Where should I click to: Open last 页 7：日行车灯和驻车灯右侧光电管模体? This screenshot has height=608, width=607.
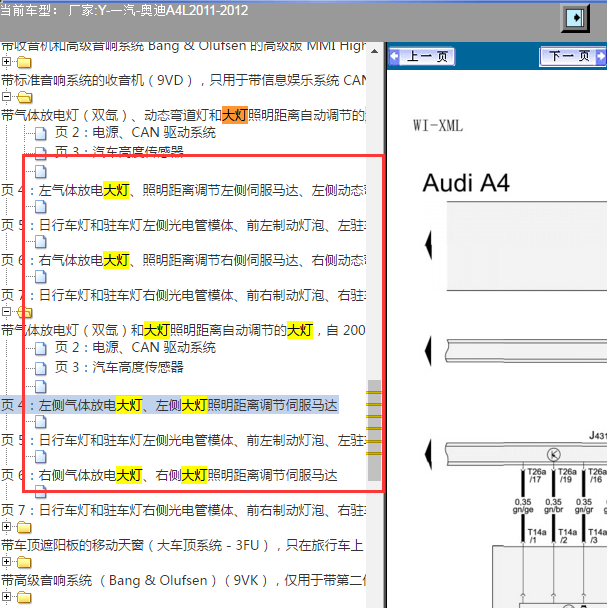coord(183,510)
